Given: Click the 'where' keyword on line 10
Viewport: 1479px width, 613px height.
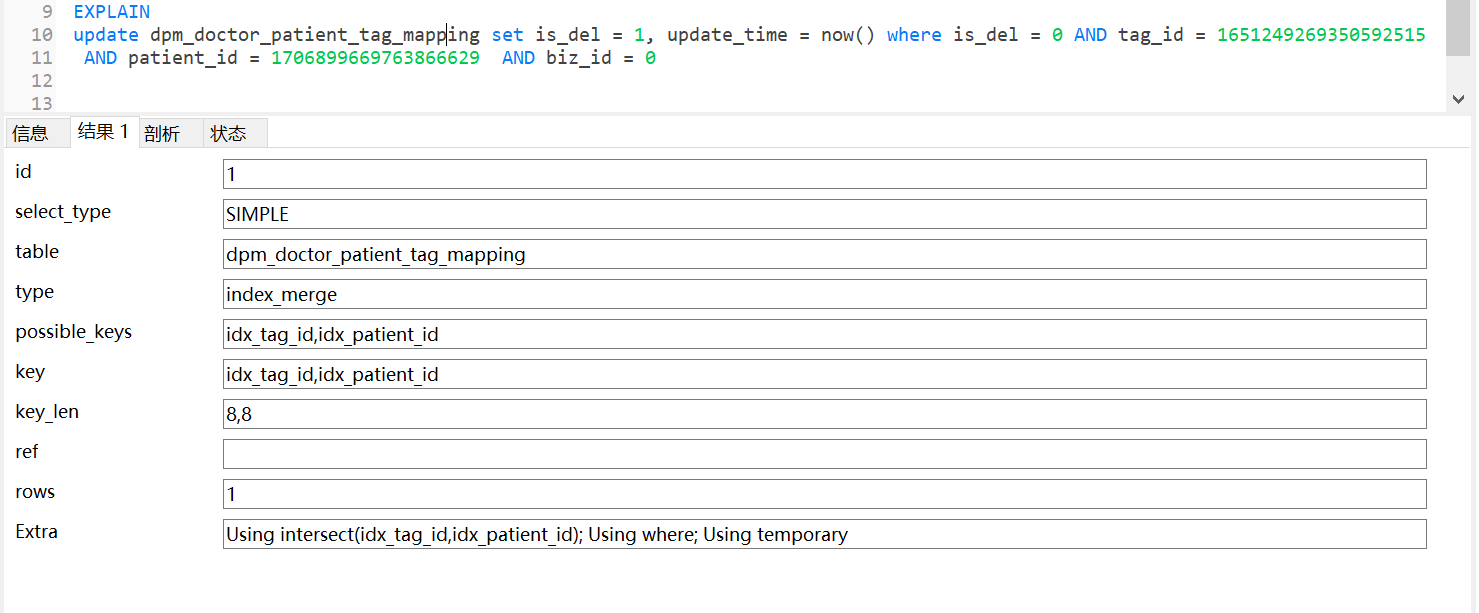Looking at the screenshot, I should (914, 35).
